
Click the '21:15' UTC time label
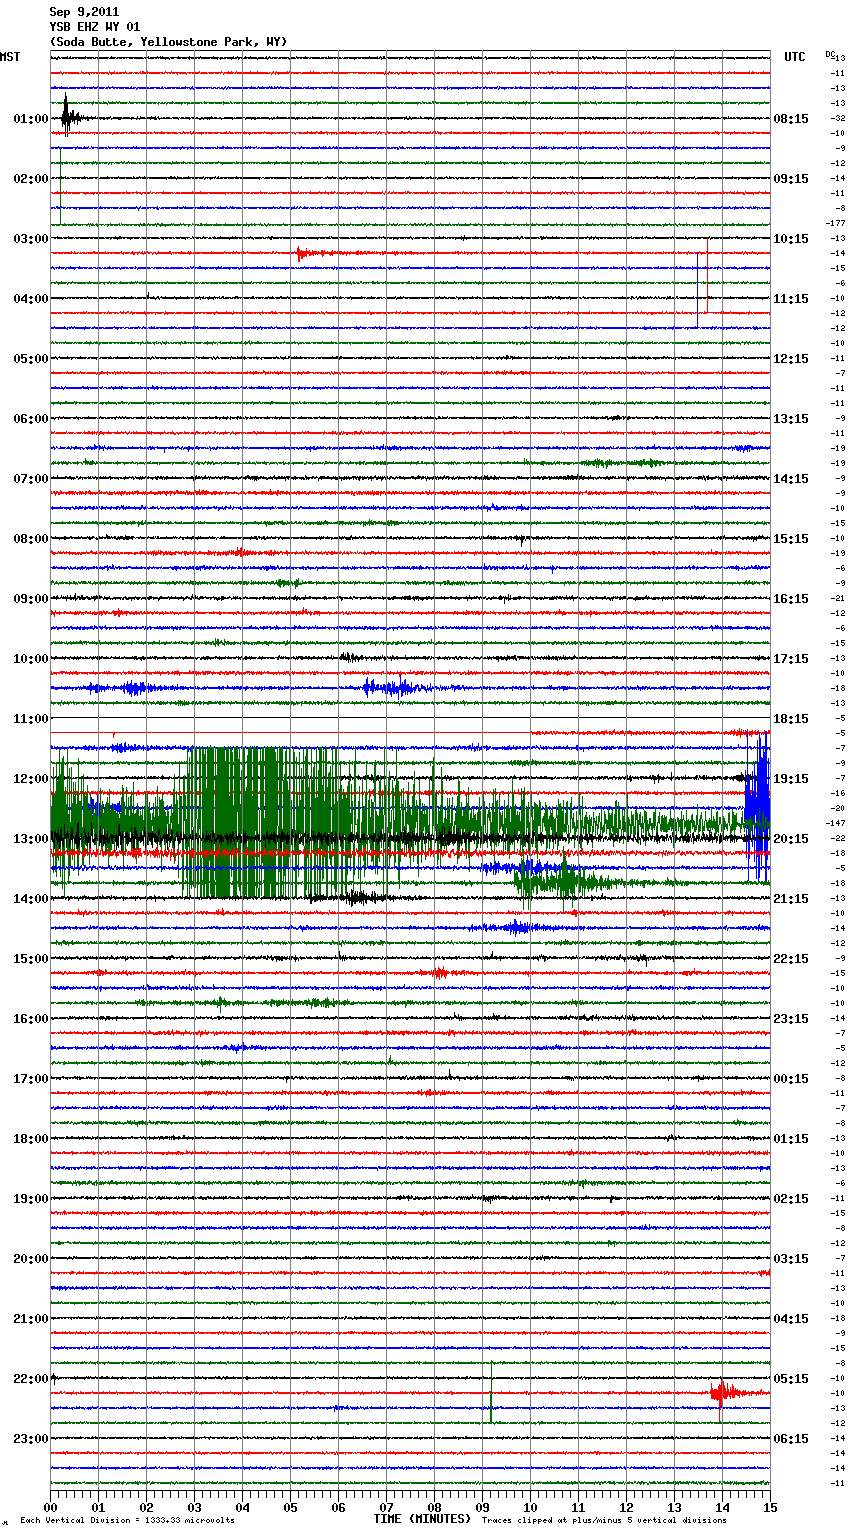click(791, 899)
